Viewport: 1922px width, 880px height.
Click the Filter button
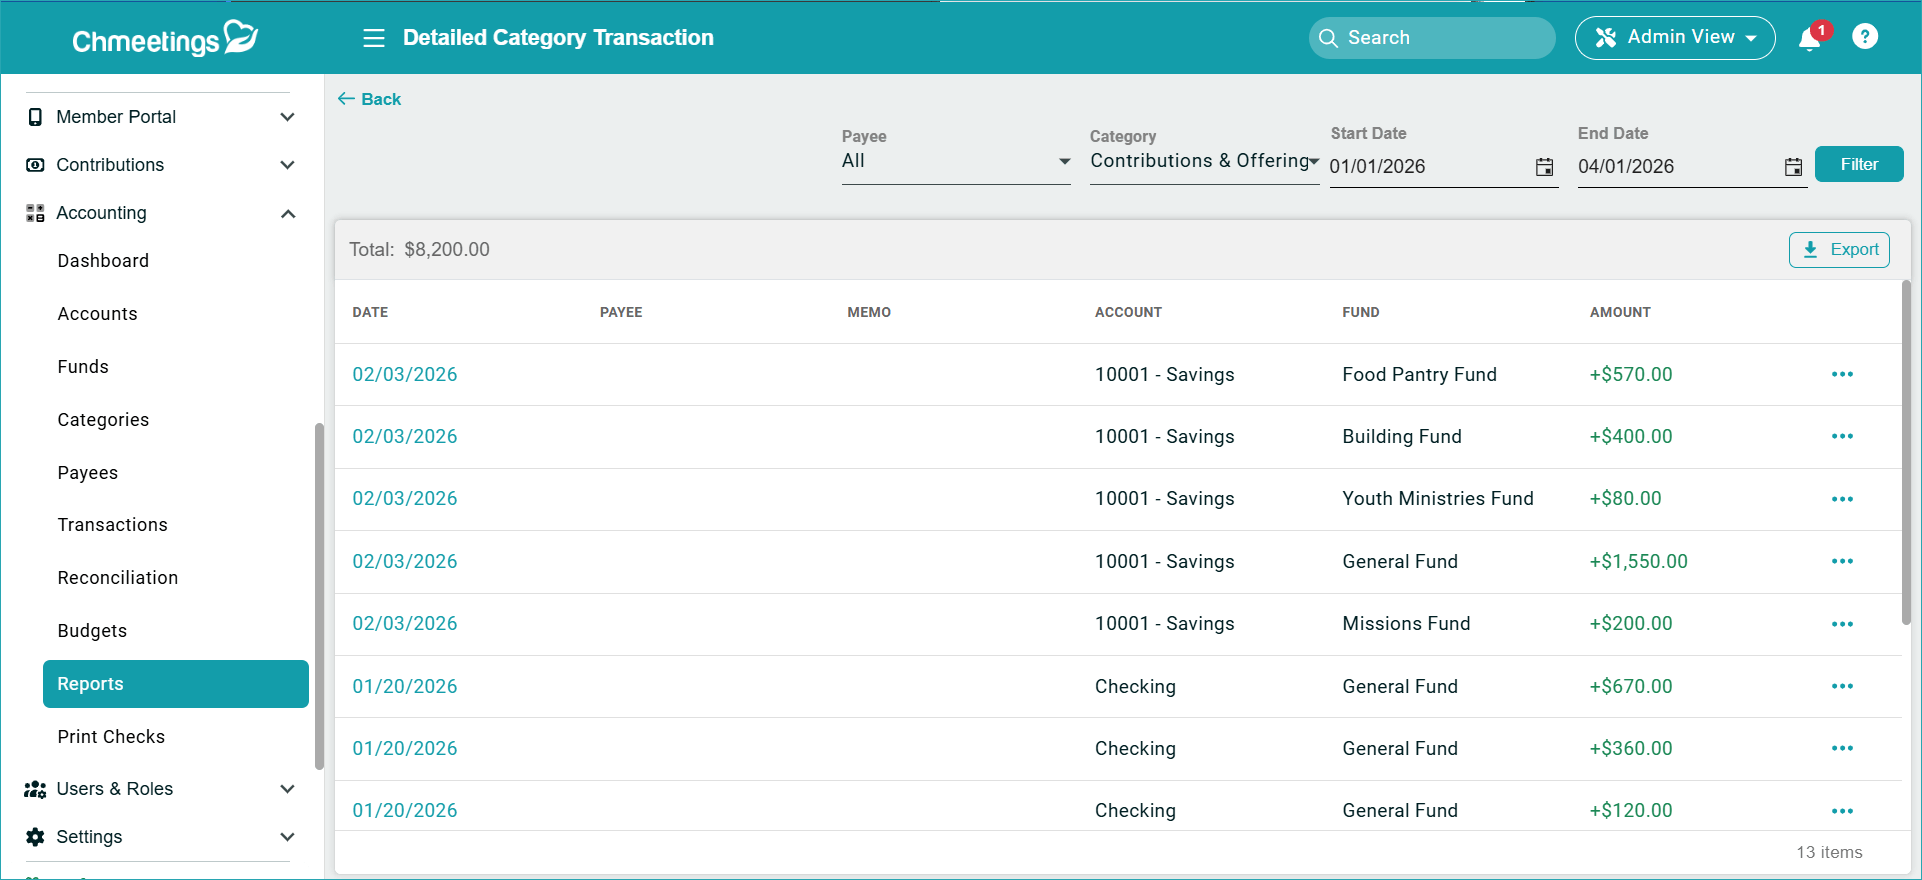1859,164
